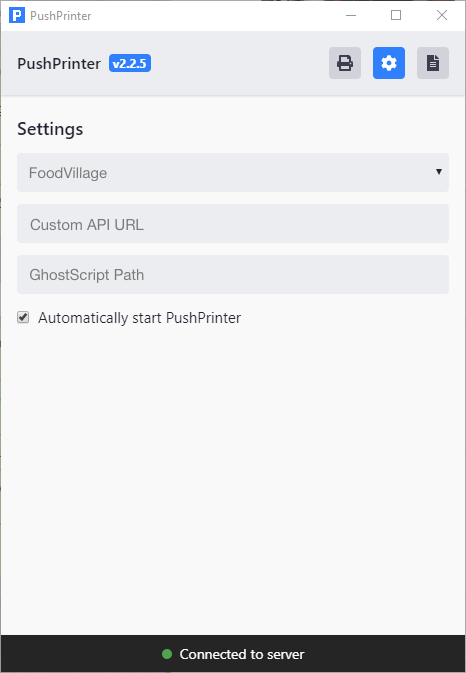Click the 'Connected to server' status text
The image size is (466, 673).
[242, 654]
